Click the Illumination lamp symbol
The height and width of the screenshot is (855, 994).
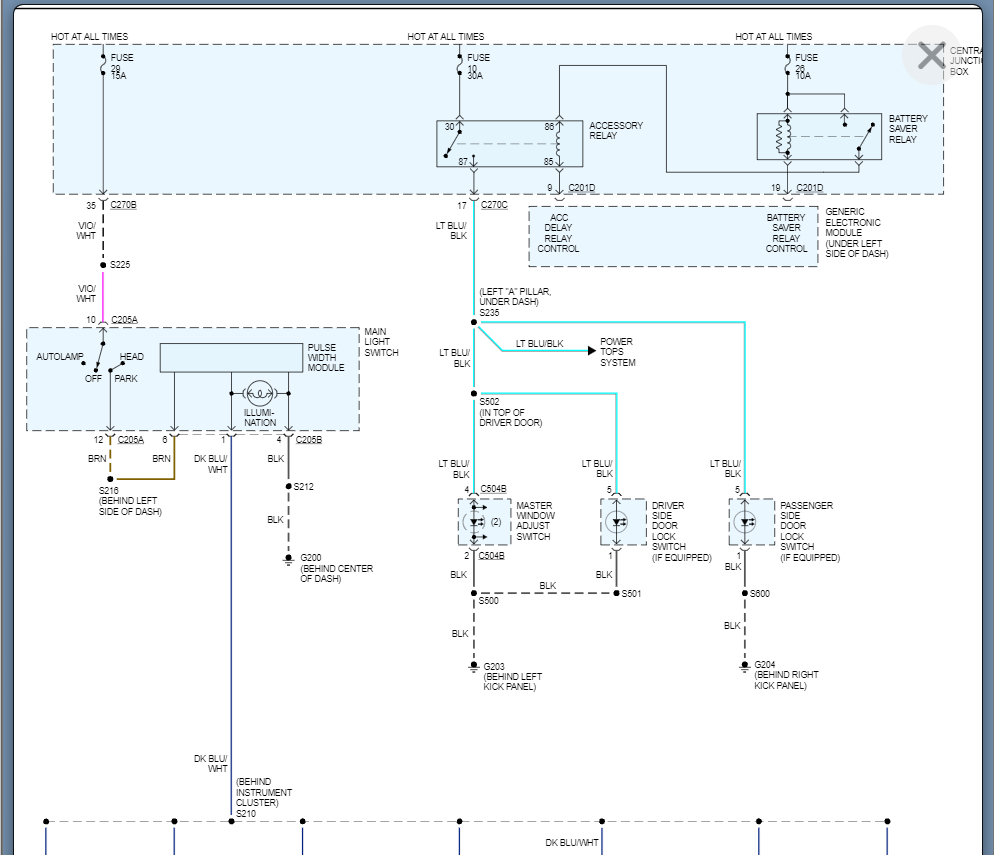point(259,391)
